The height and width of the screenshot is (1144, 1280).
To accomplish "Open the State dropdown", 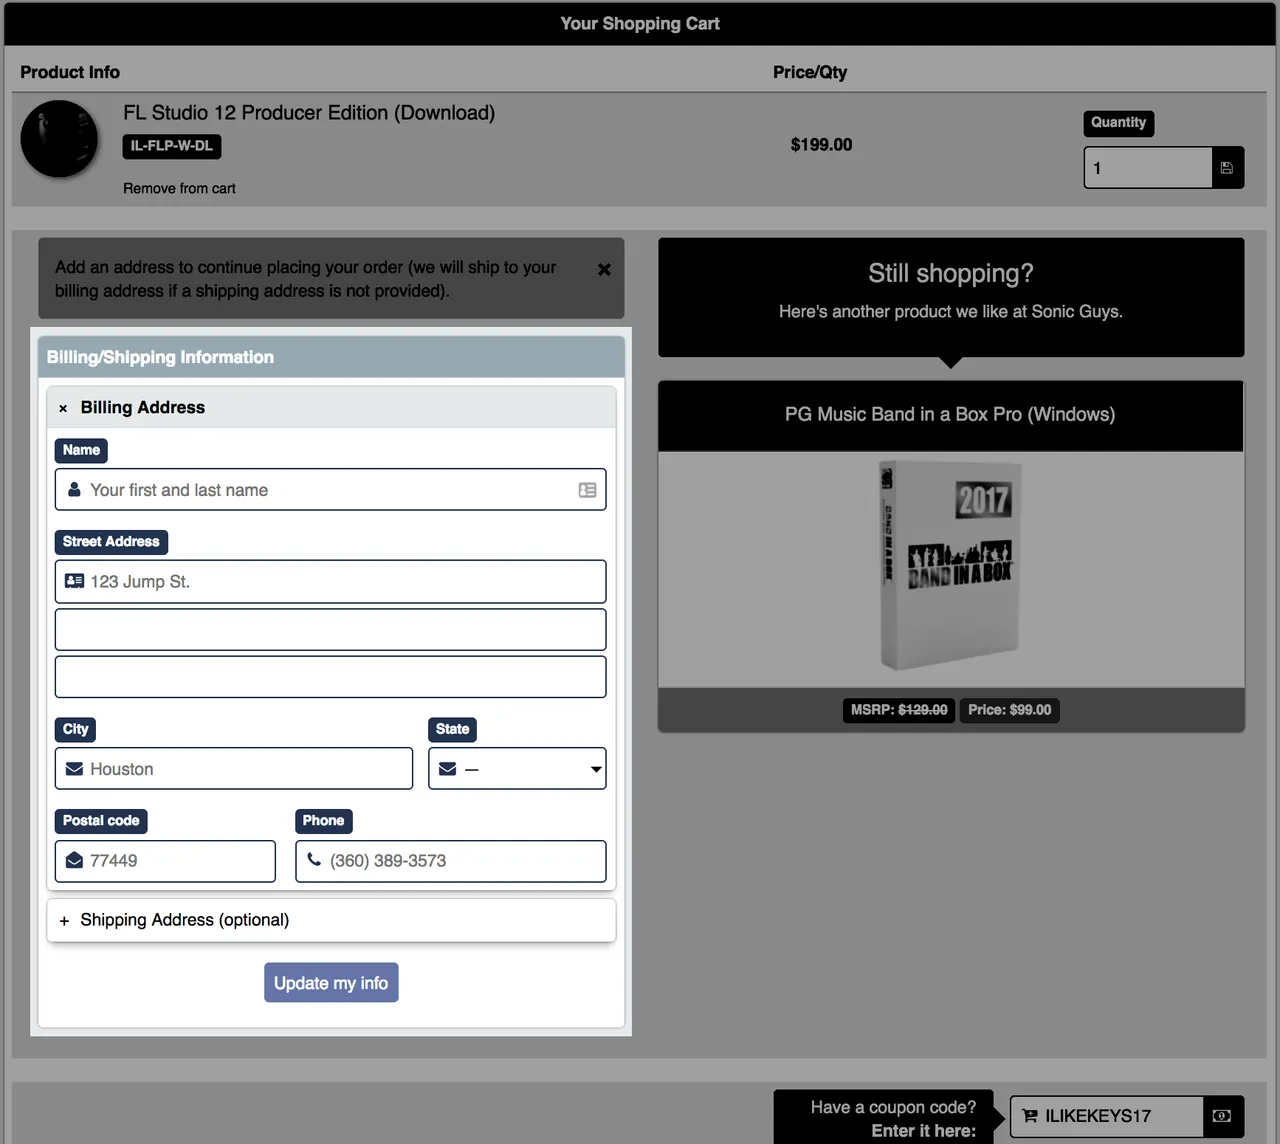I will tap(517, 768).
